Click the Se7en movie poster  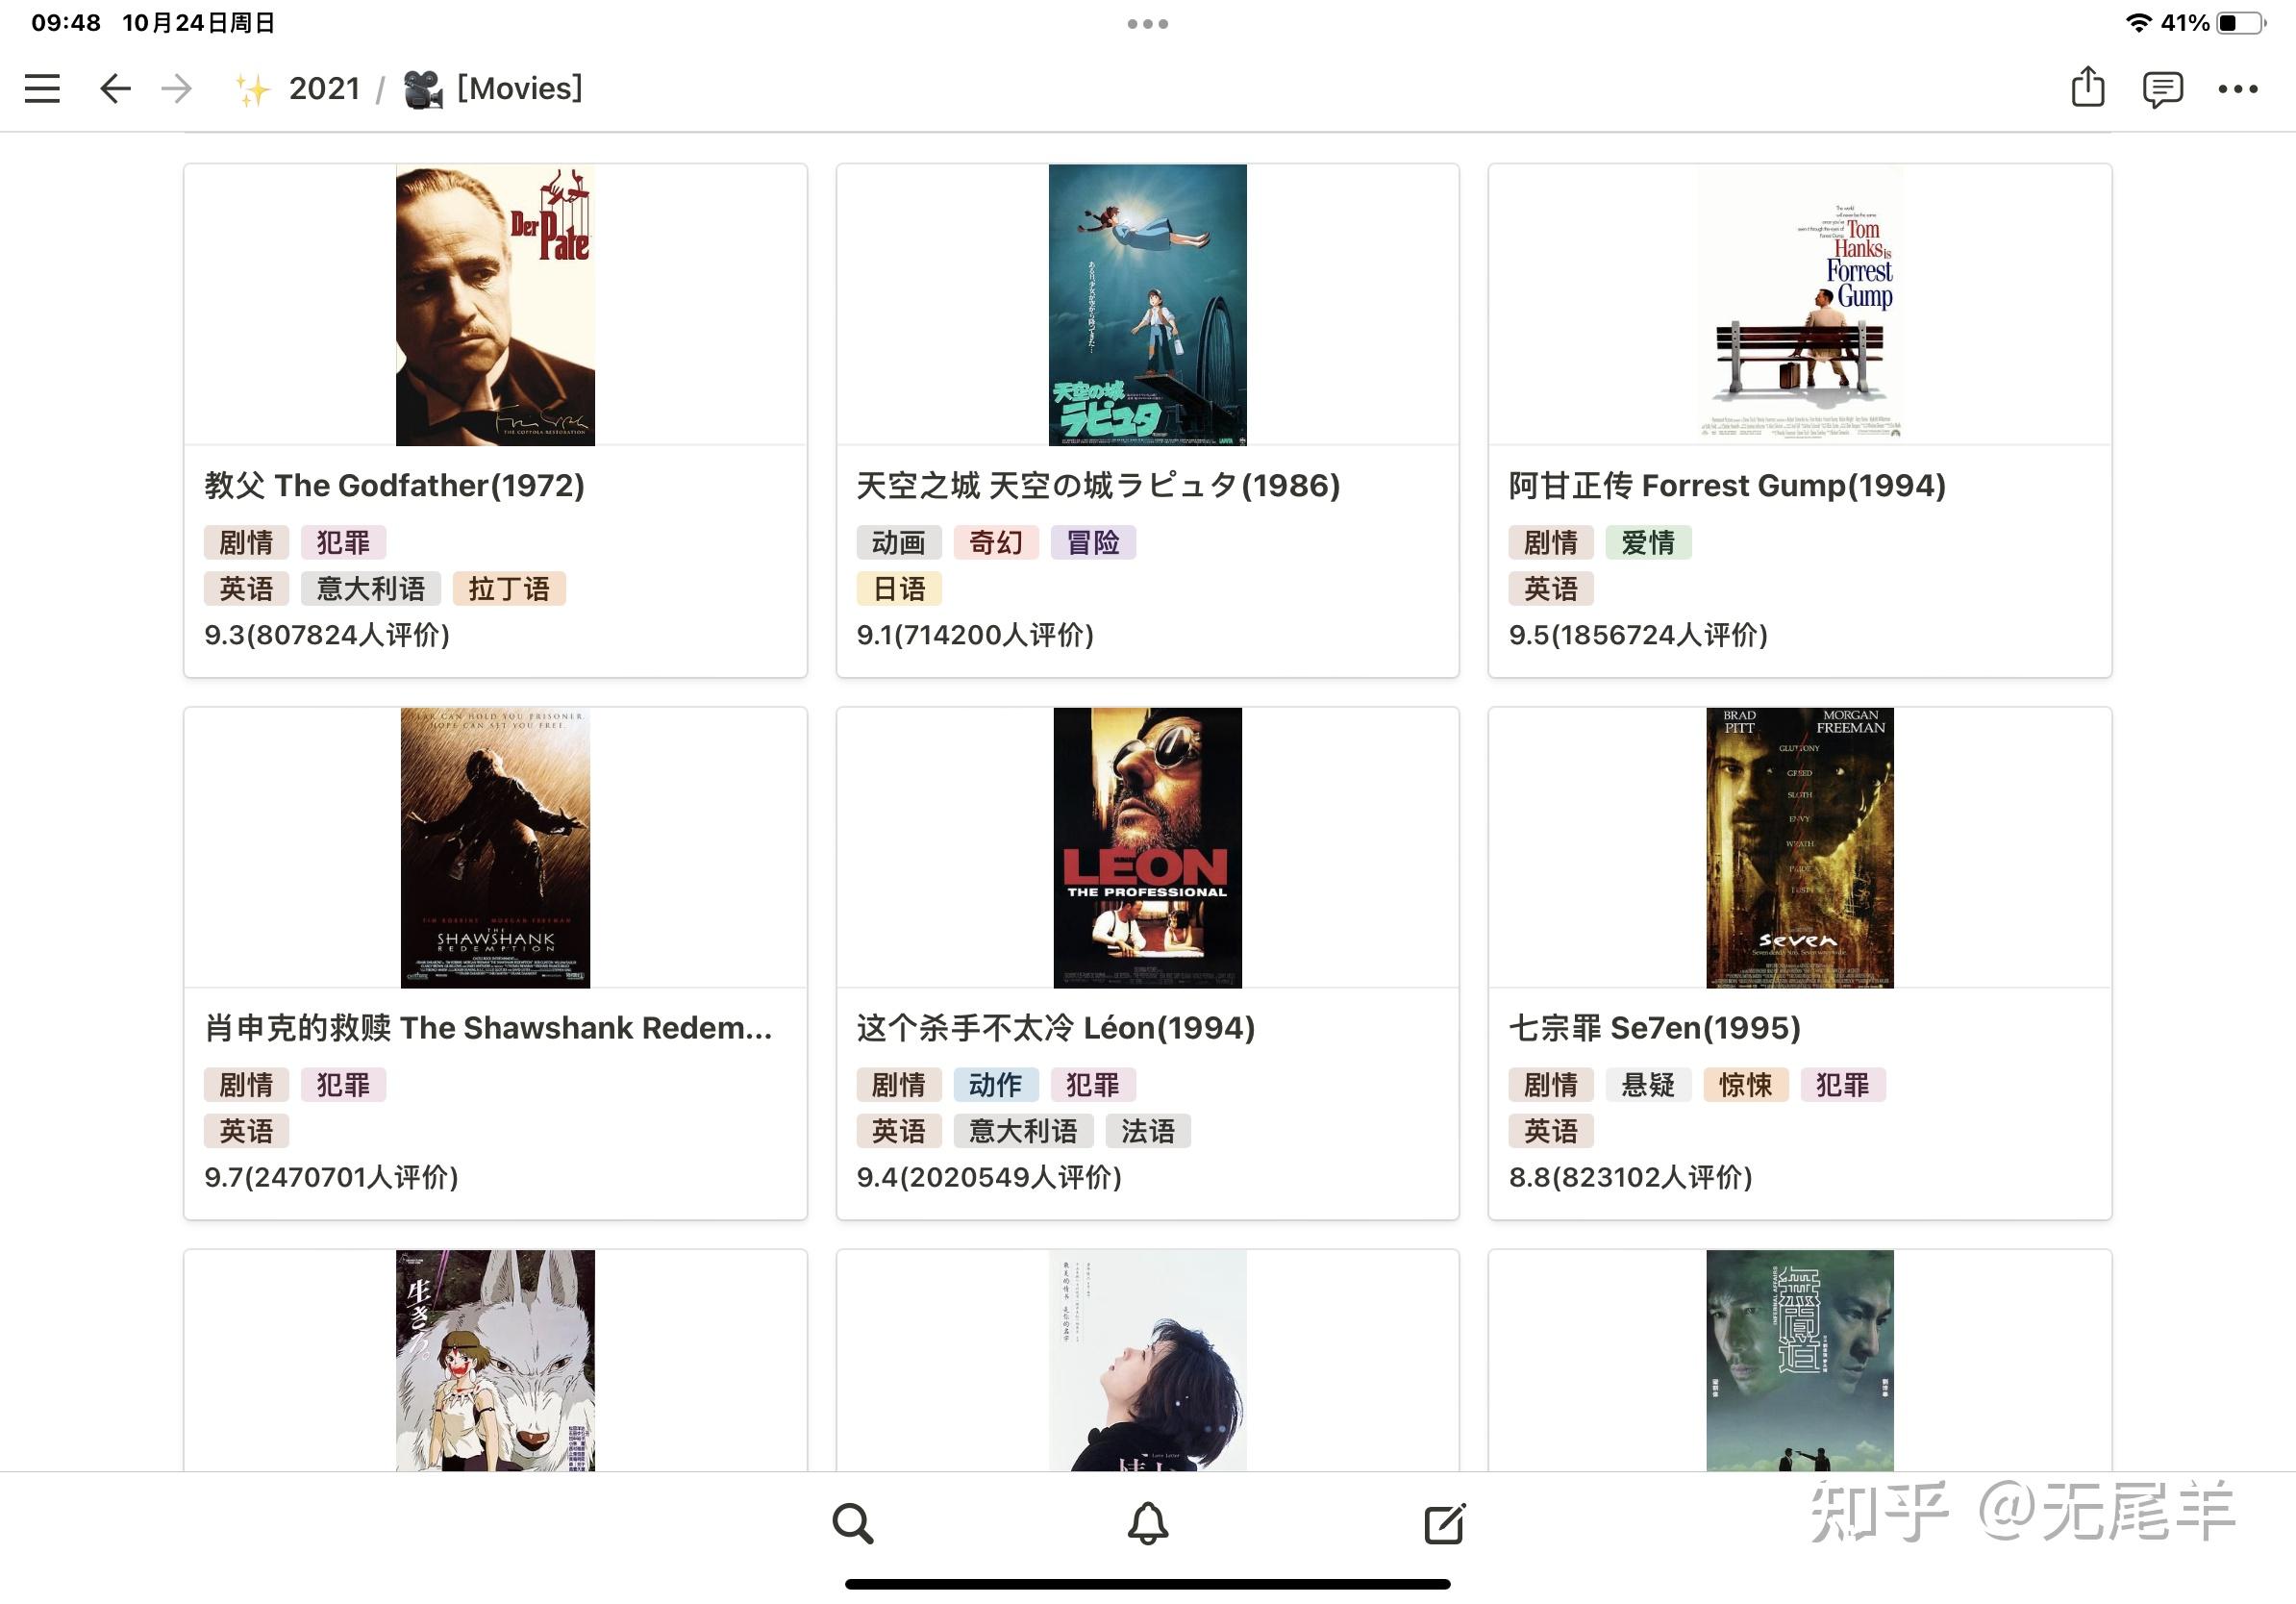click(x=1800, y=847)
